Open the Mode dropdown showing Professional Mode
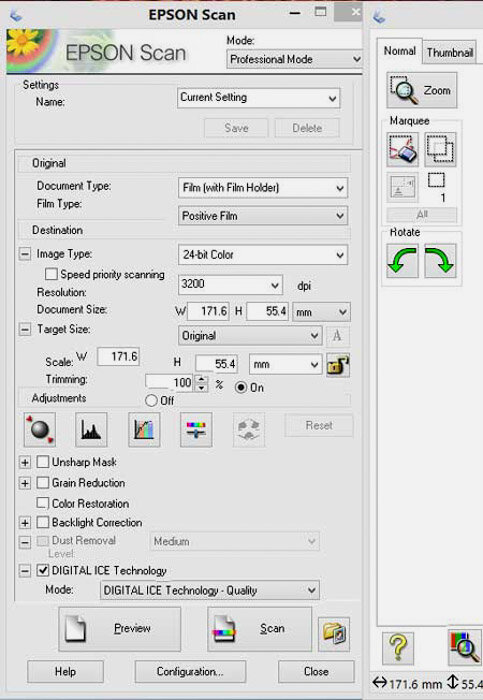The height and width of the screenshot is (700, 483). coord(295,59)
